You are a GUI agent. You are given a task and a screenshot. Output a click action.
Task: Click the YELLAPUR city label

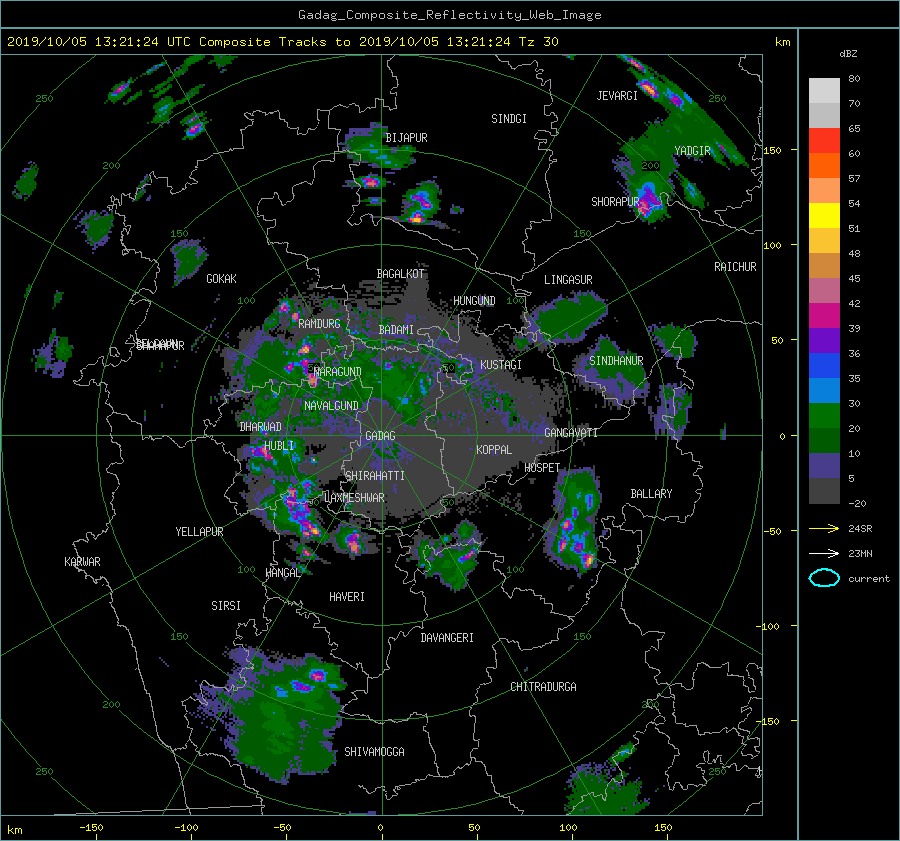click(199, 532)
